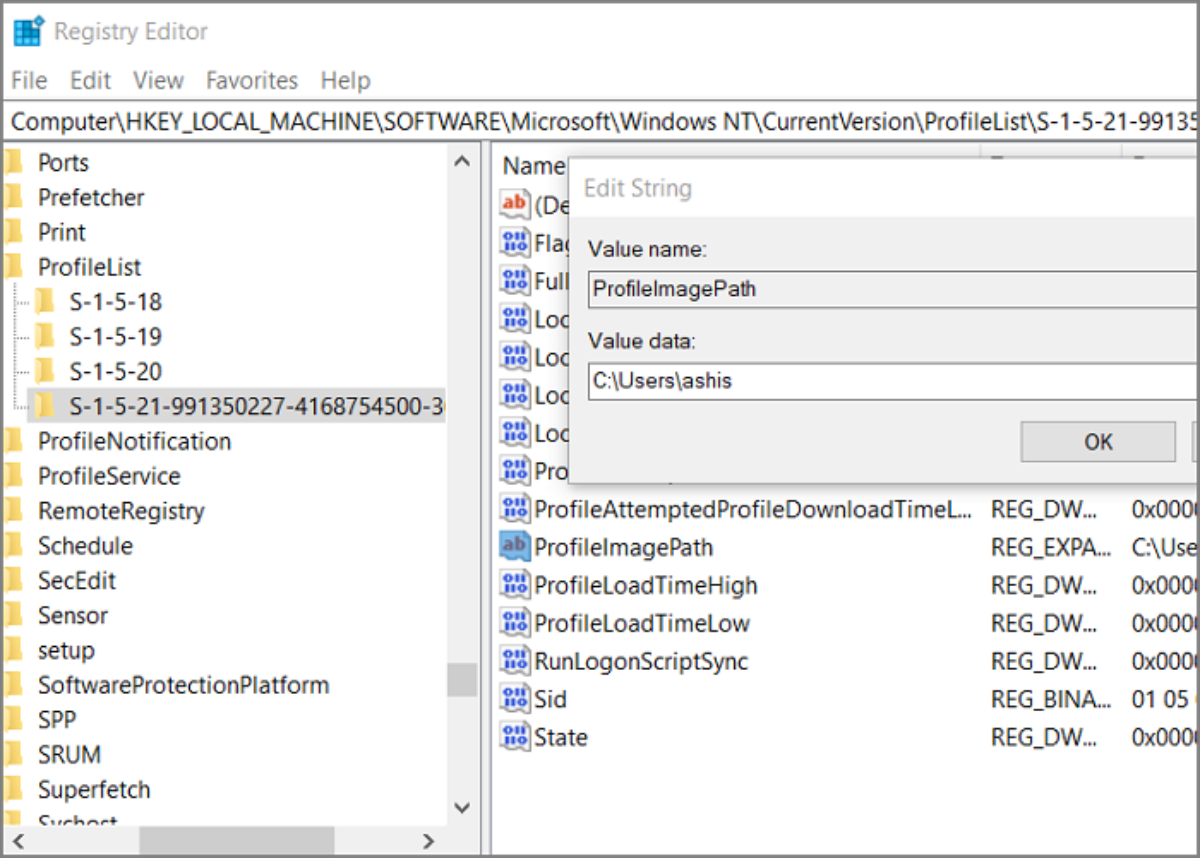Viewport: 1200px width, 858px height.
Task: Click the State DWORD value icon
Action: click(514, 737)
